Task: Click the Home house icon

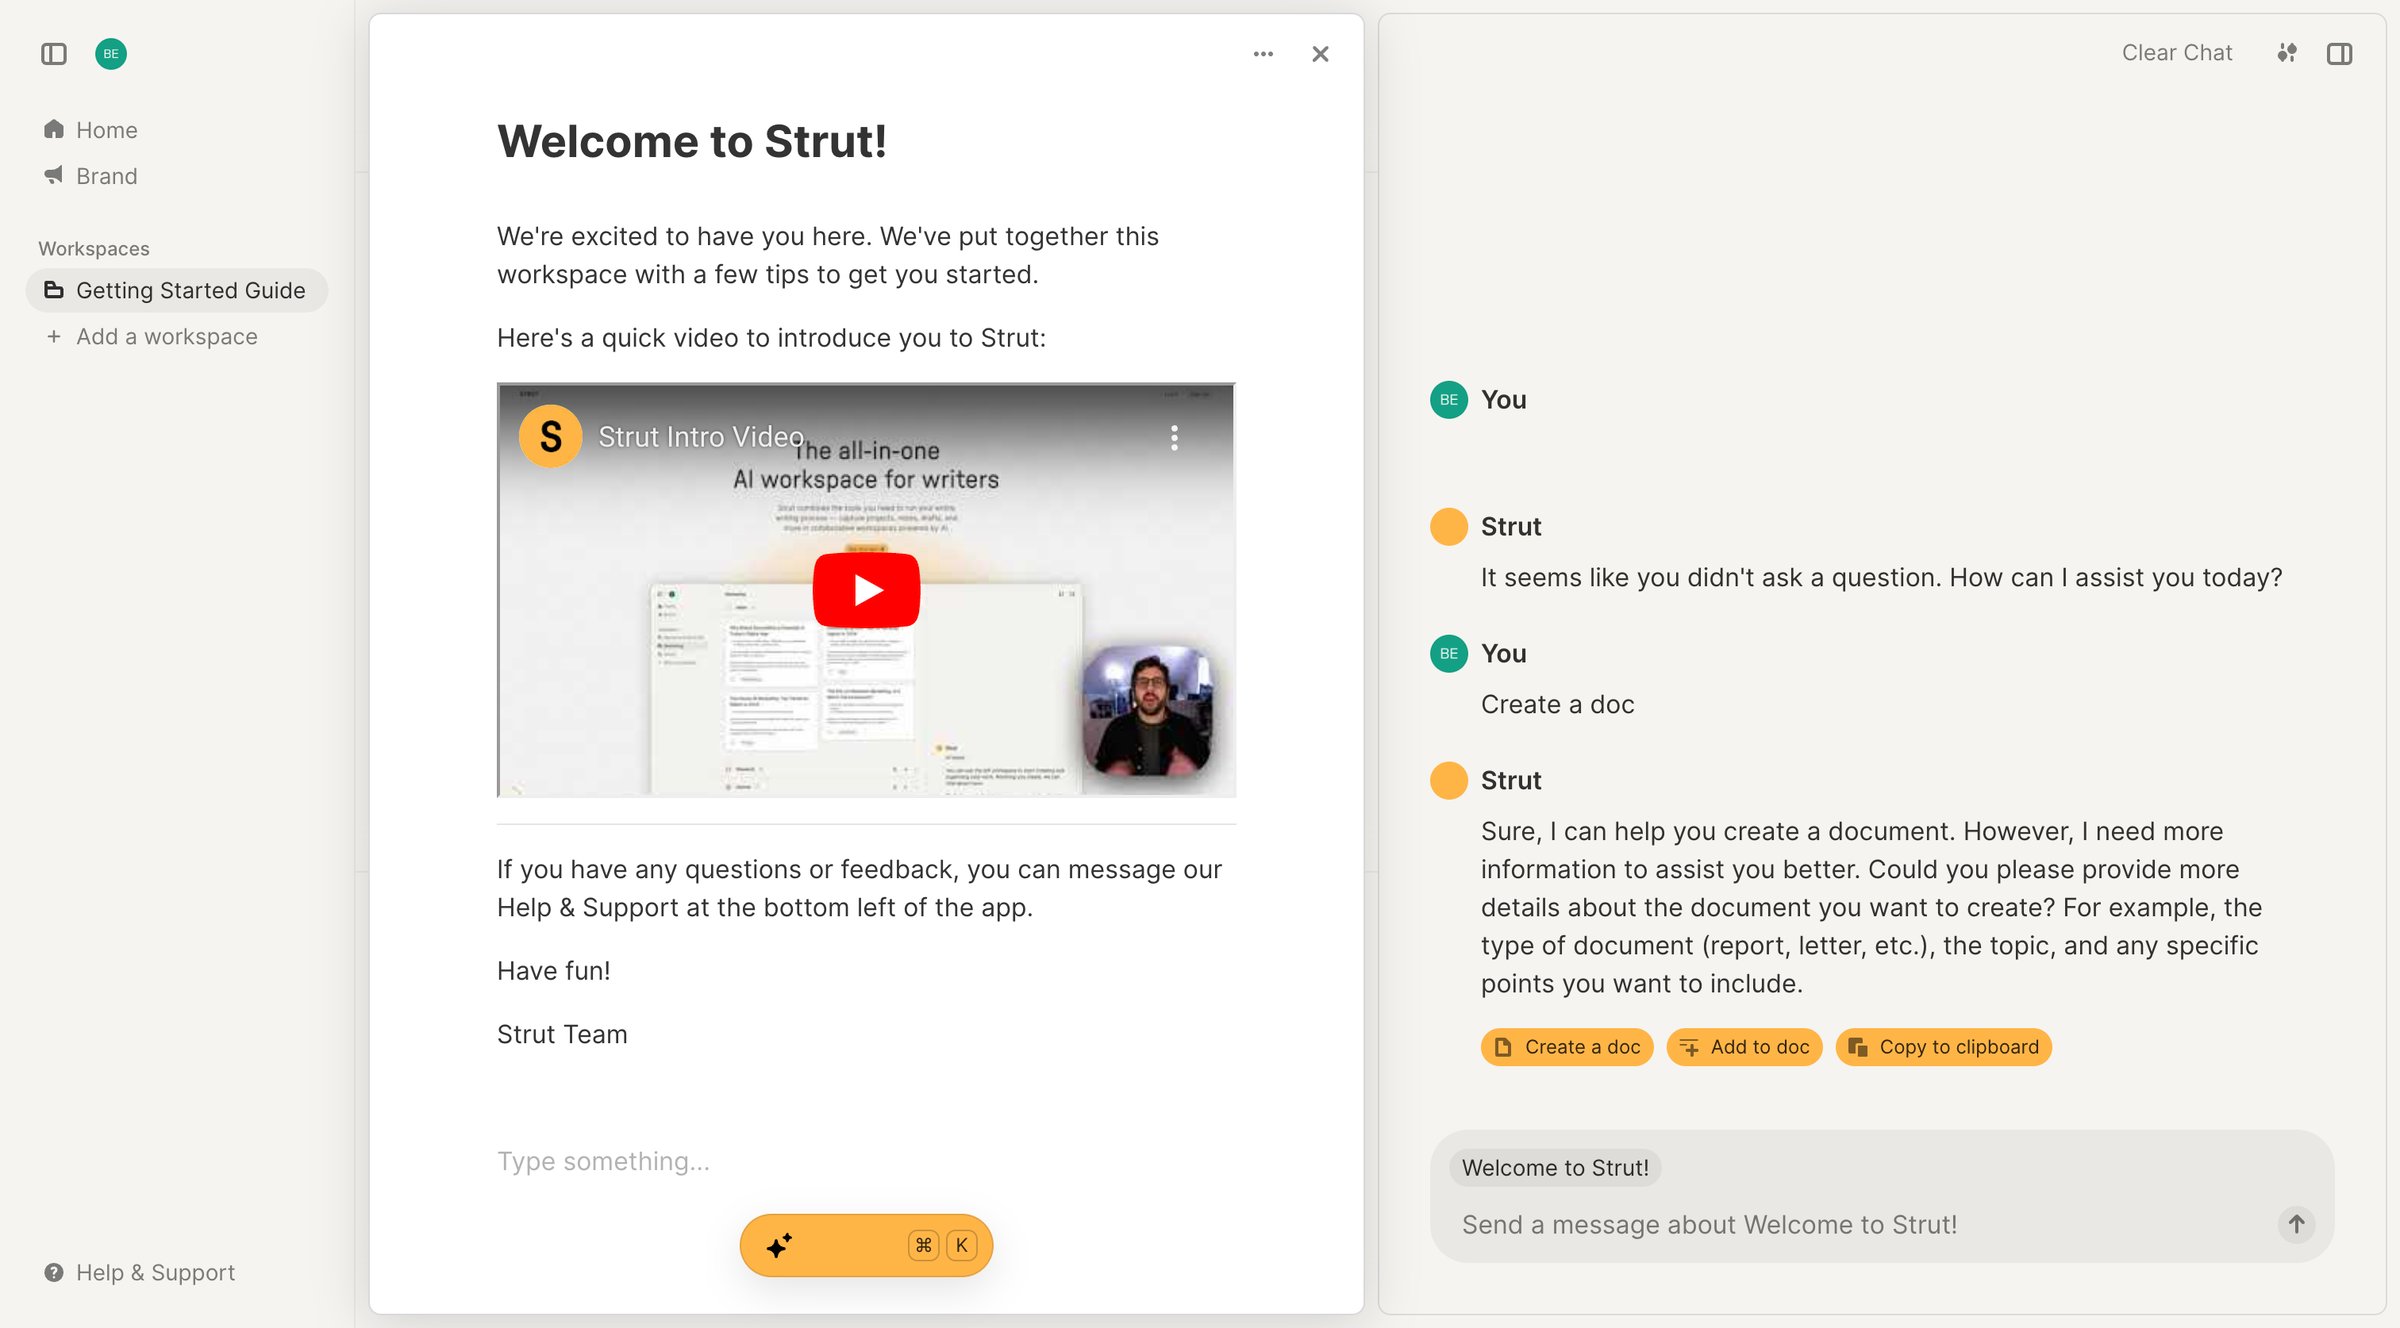Action: point(54,129)
